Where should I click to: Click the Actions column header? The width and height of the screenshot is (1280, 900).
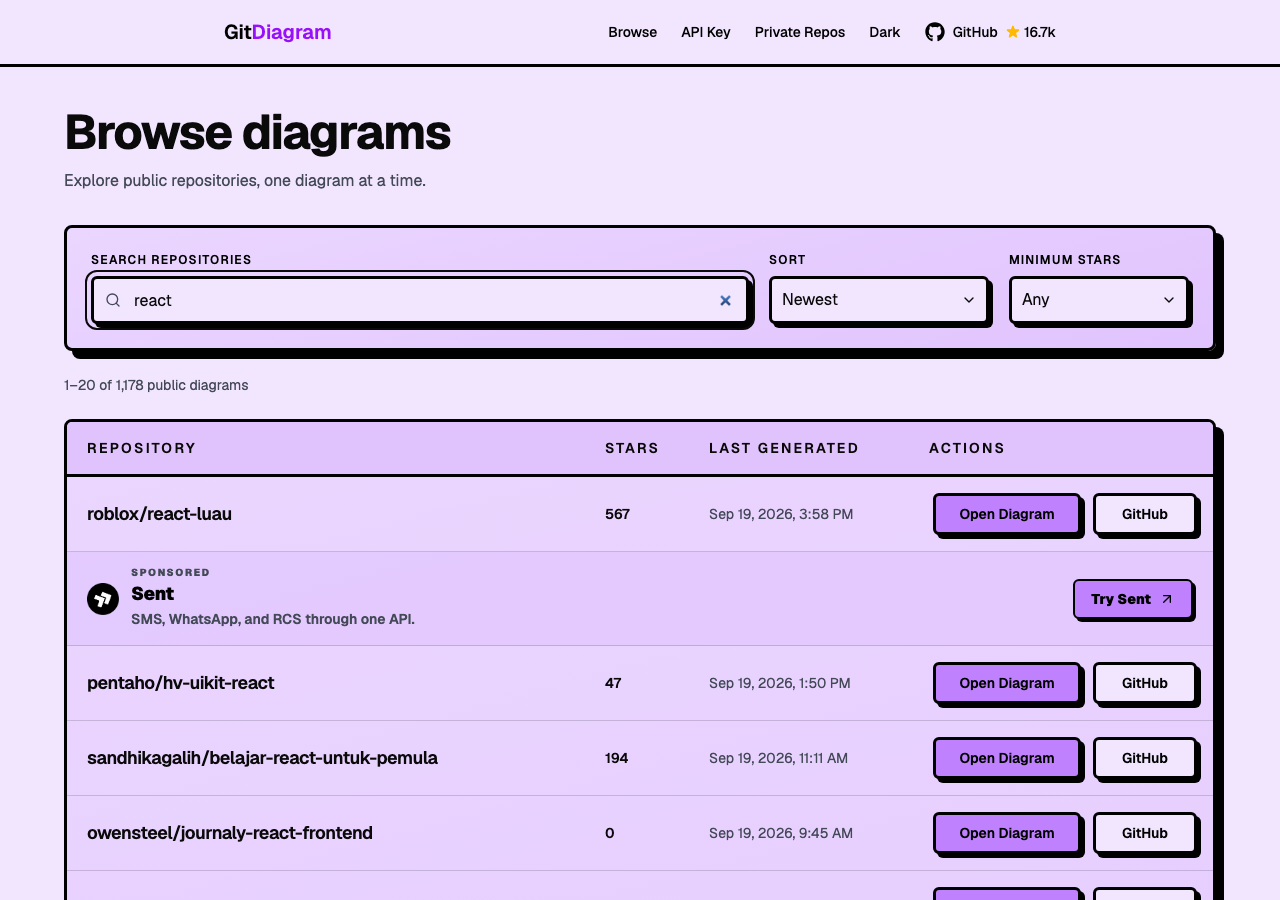click(967, 448)
